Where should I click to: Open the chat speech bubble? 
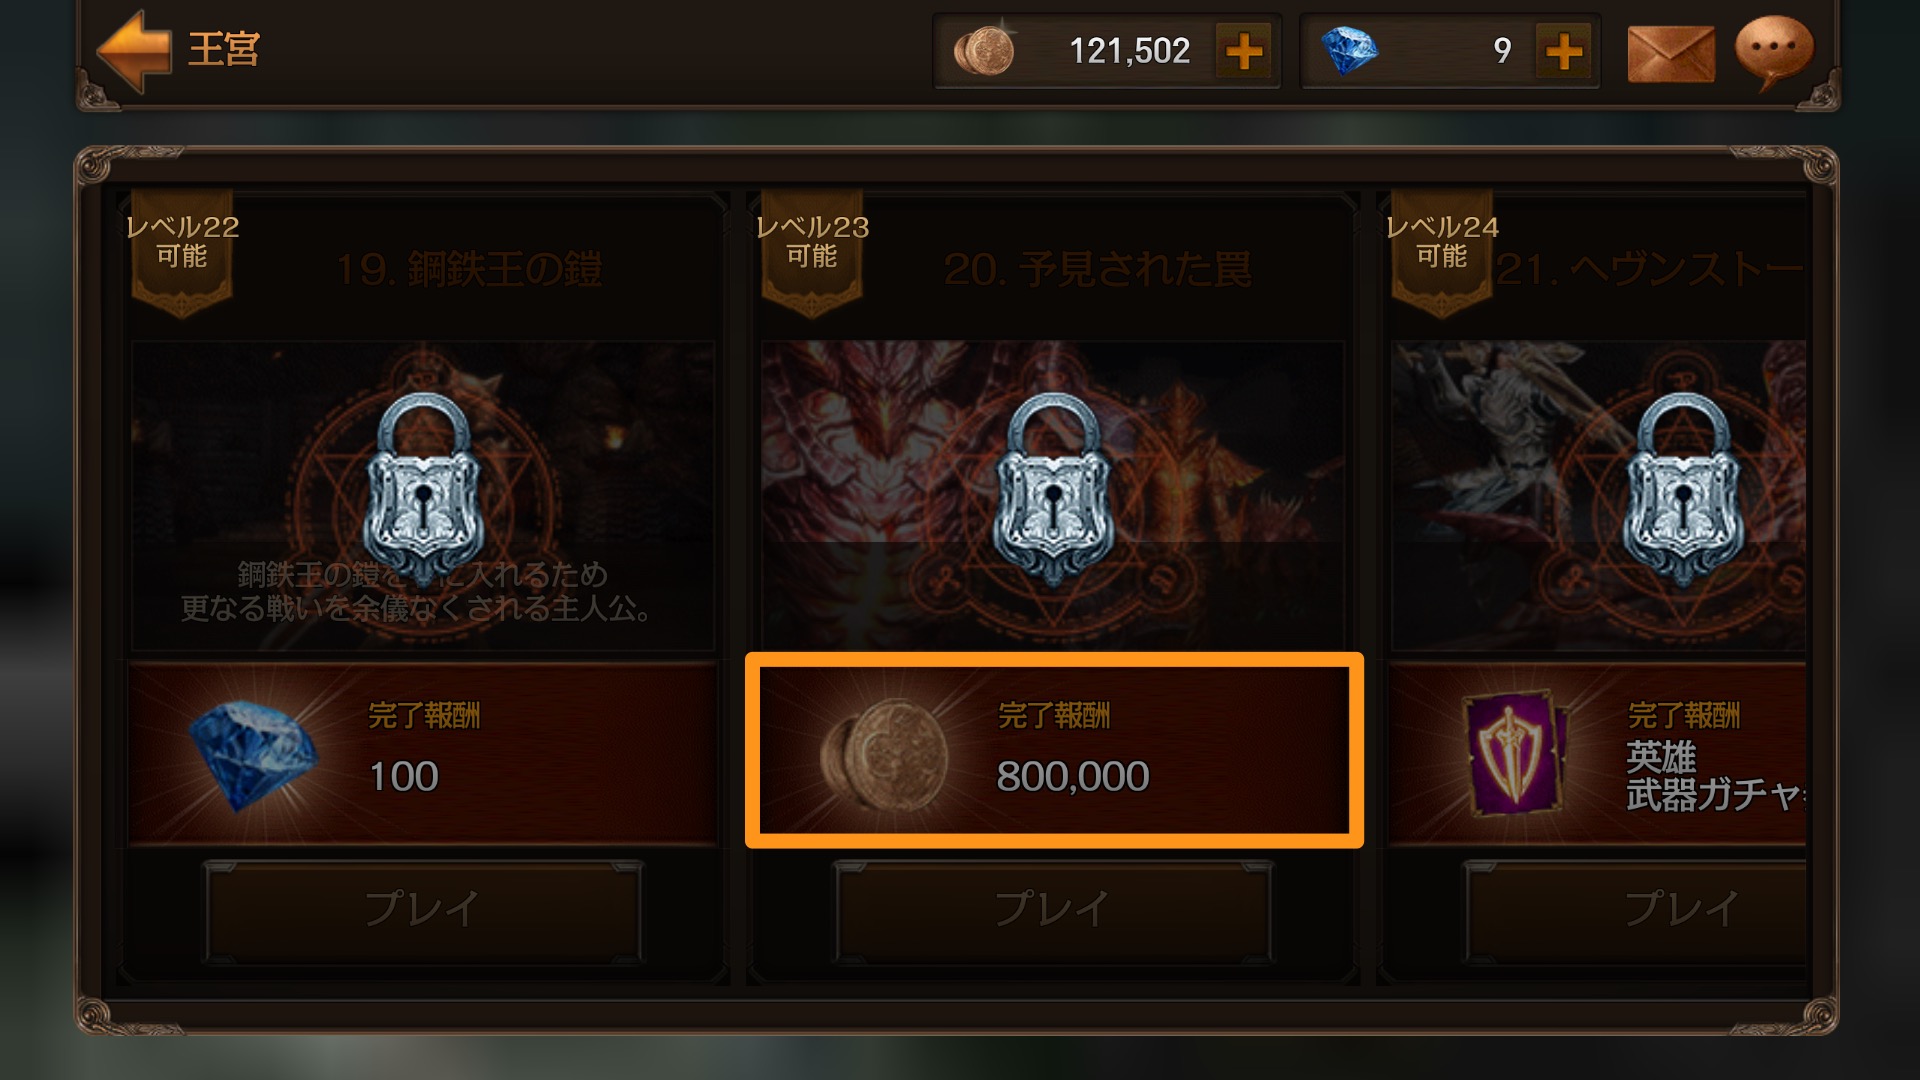tap(1773, 50)
